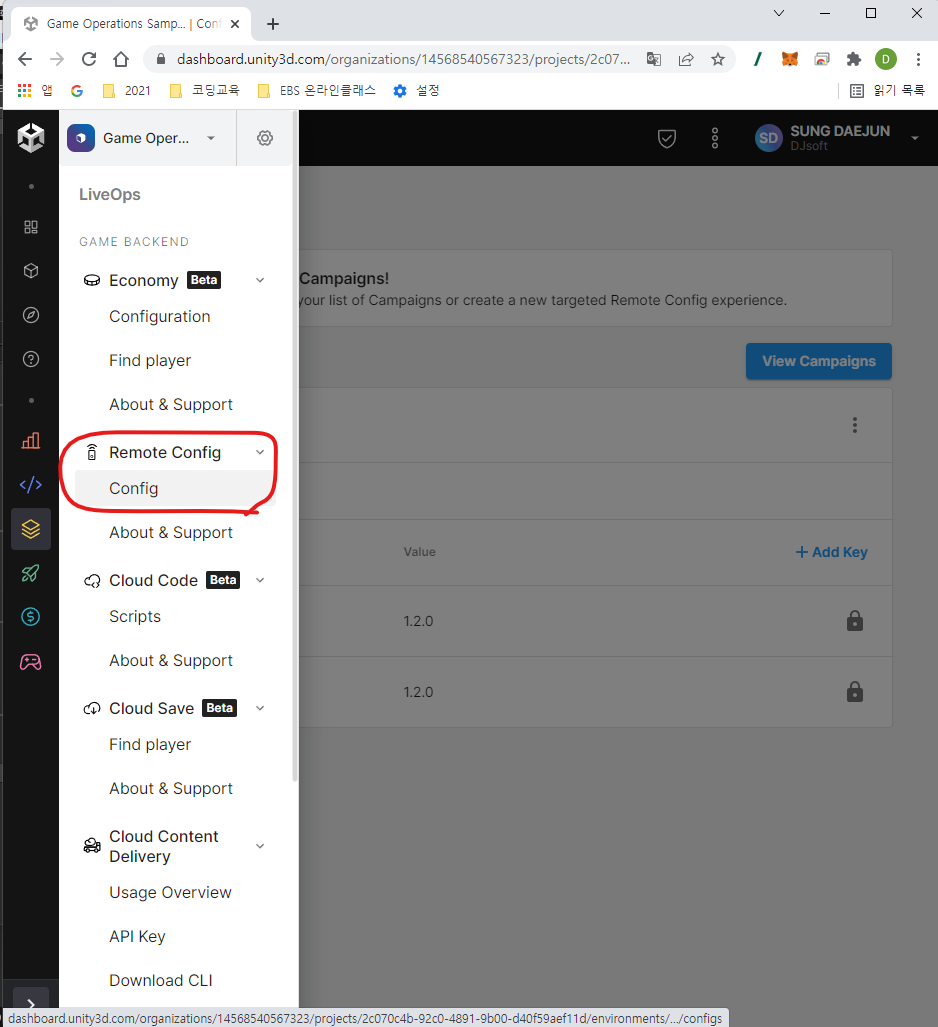Click the lock icon in second 1.2.0 row

[855, 692]
